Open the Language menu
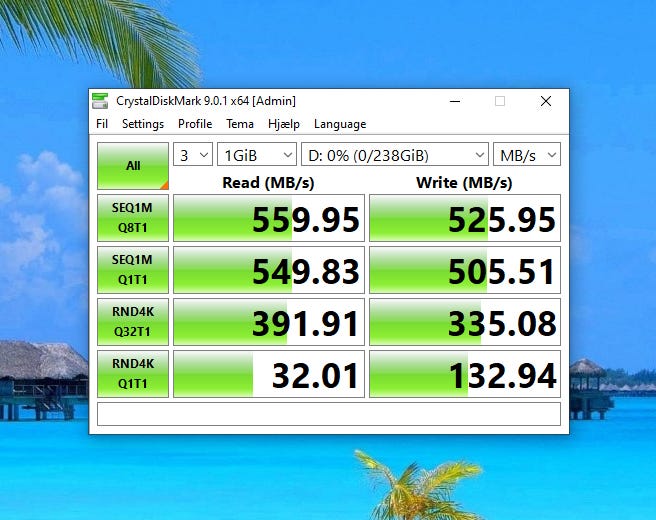This screenshot has width=656, height=520. click(340, 124)
